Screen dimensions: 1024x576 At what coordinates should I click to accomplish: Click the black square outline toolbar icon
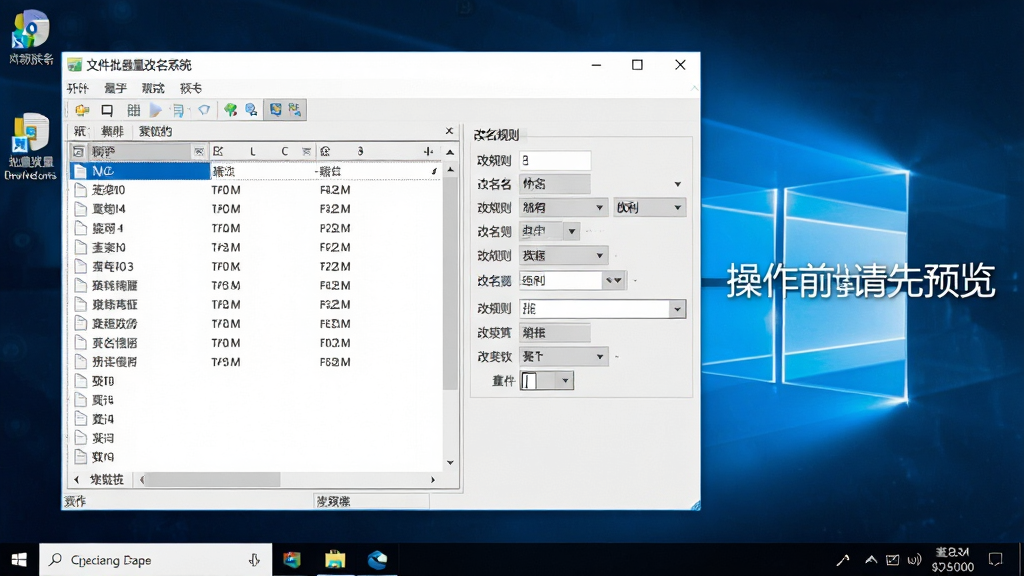click(107, 110)
